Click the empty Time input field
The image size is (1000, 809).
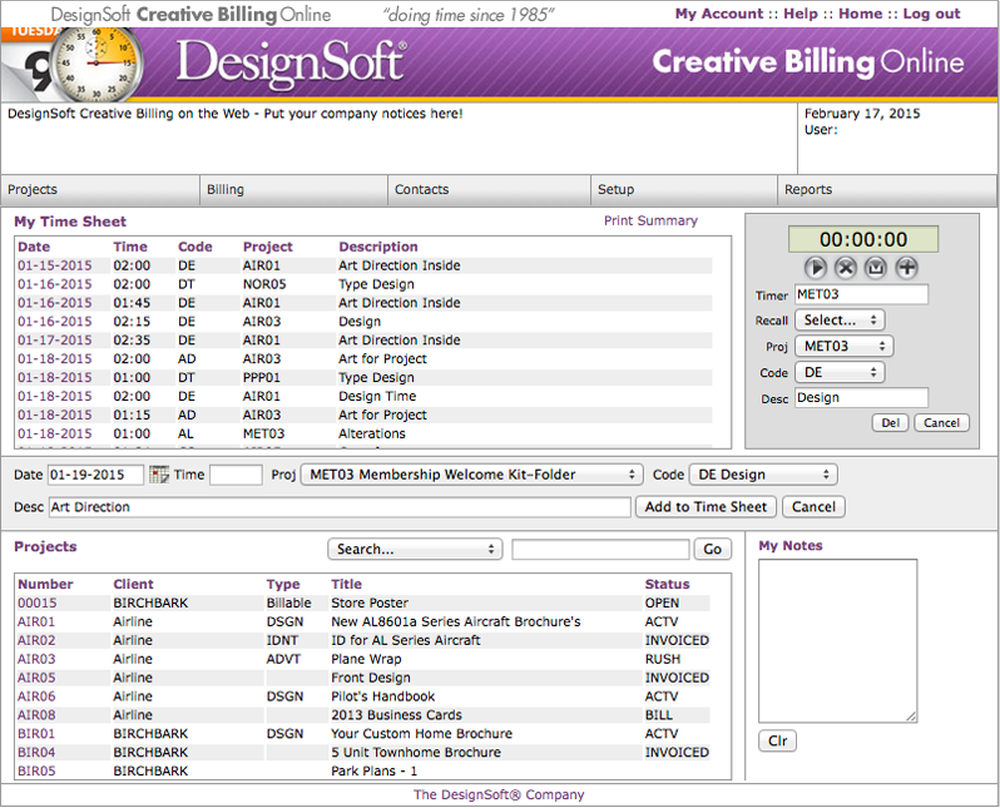click(x=235, y=474)
